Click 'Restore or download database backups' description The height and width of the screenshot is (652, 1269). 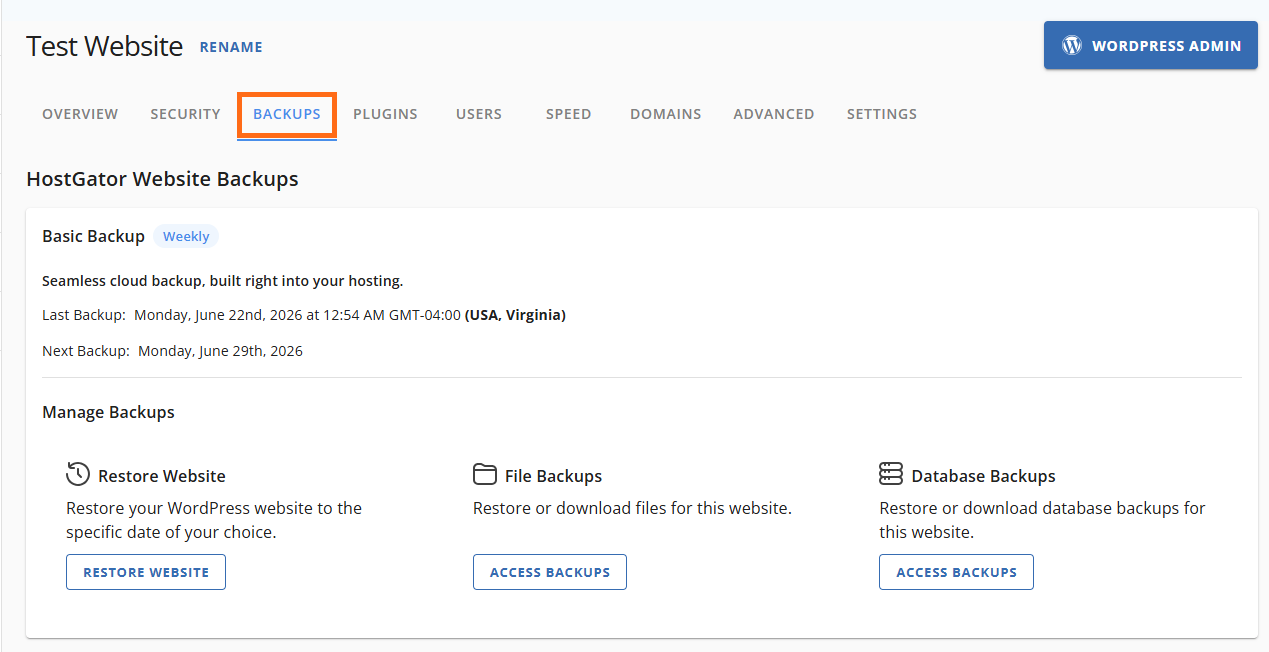[1042, 520]
